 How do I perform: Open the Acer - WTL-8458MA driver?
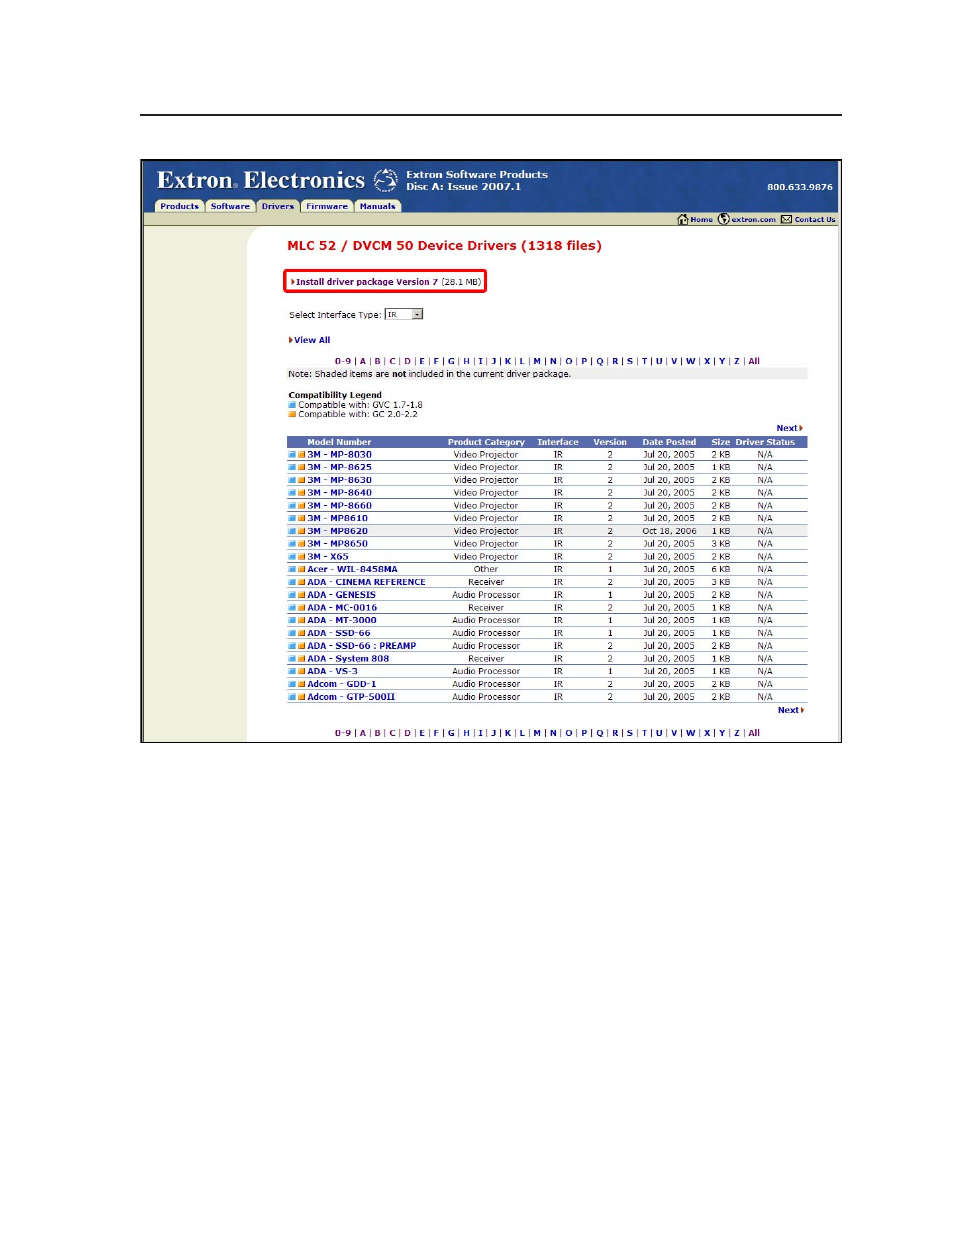tap(352, 569)
